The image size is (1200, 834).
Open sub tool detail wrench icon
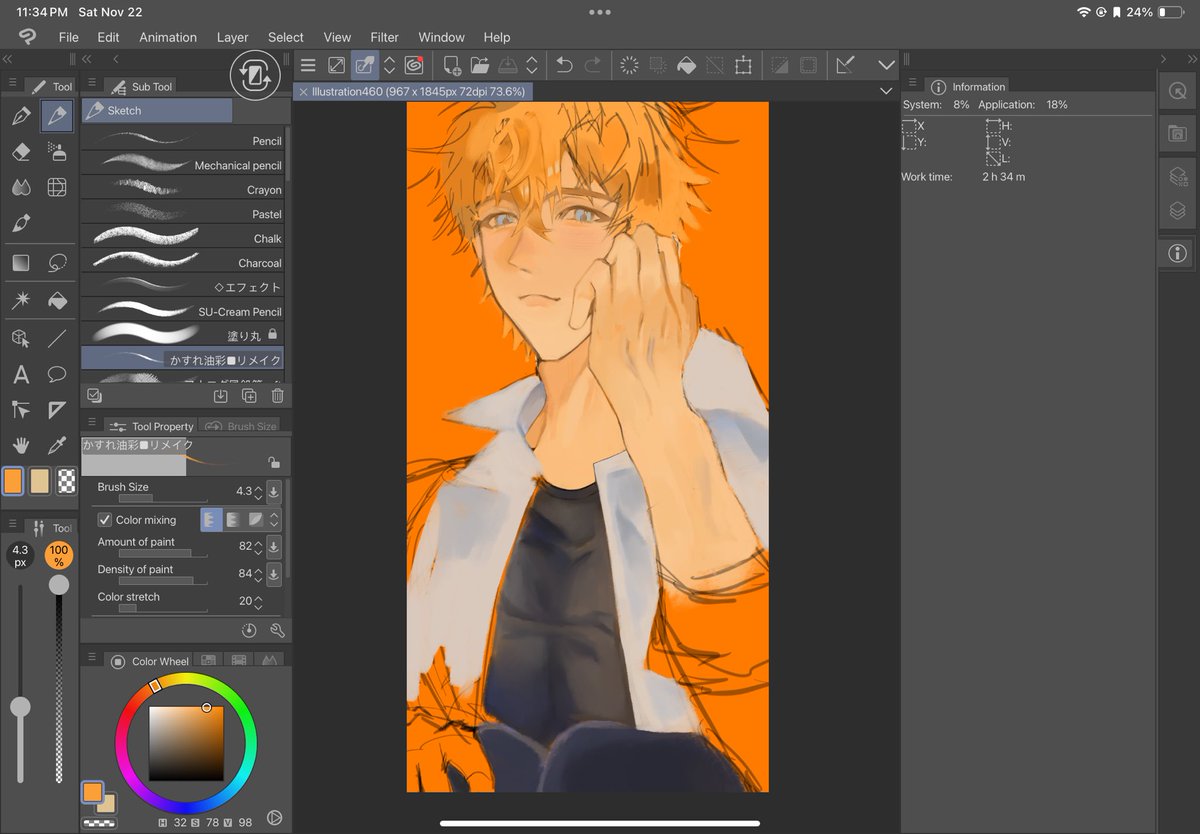[278, 630]
